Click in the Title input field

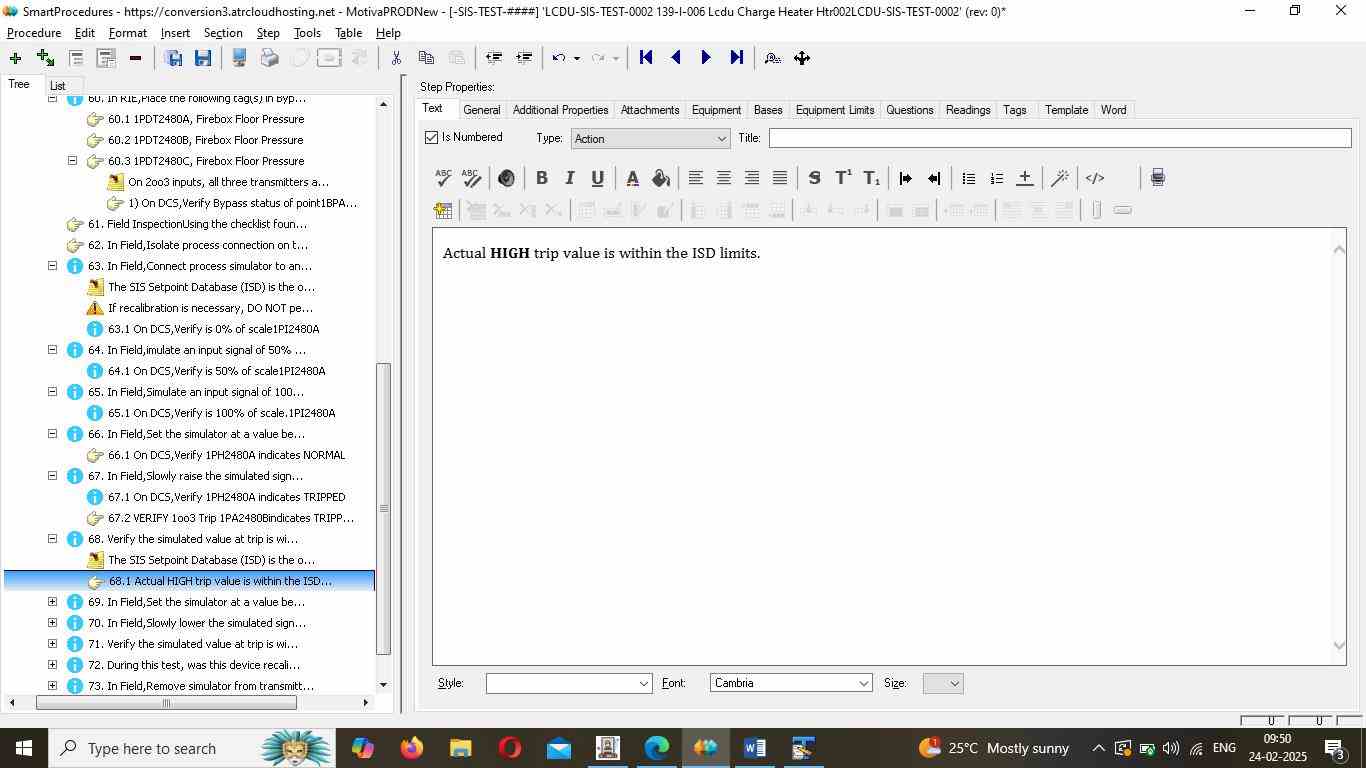[1059, 139]
